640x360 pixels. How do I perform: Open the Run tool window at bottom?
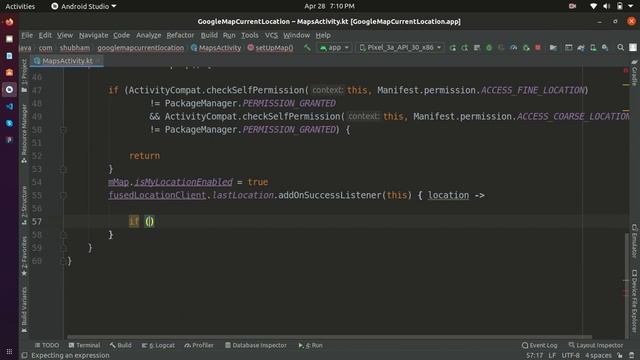[310, 345]
